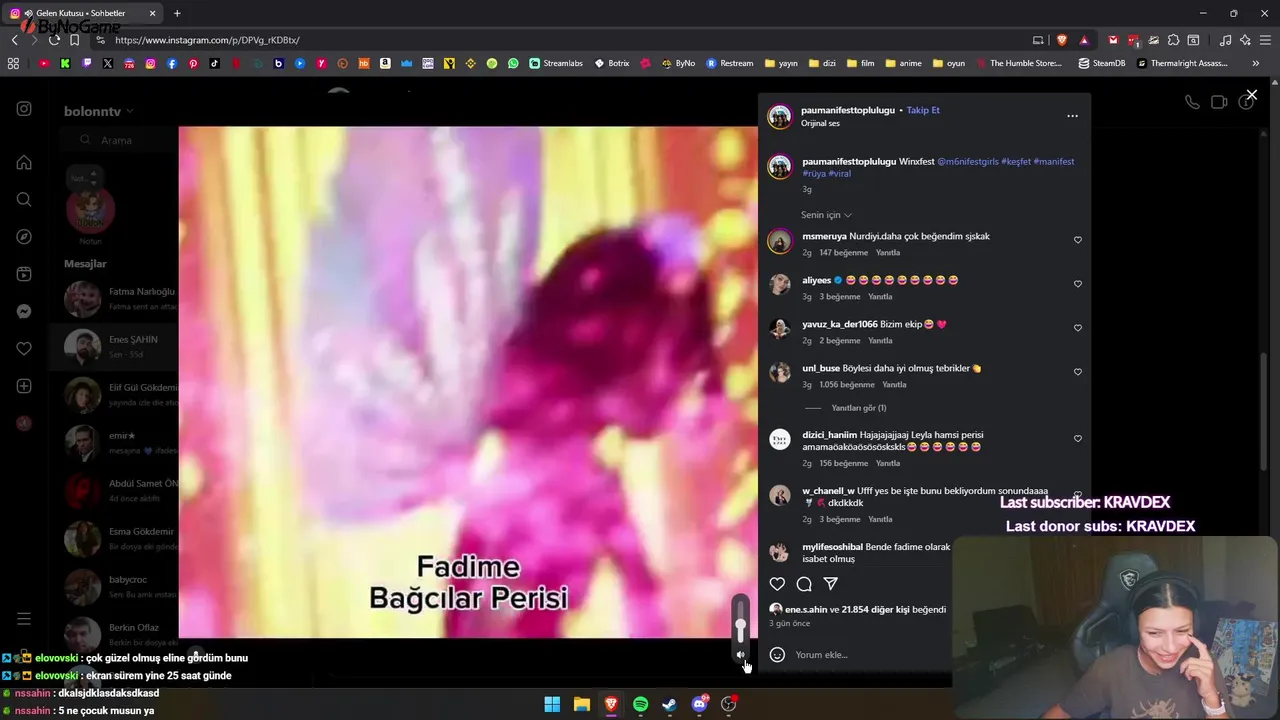Show more bookmarks with the double chevron
The image size is (1280, 720).
coord(1255,63)
